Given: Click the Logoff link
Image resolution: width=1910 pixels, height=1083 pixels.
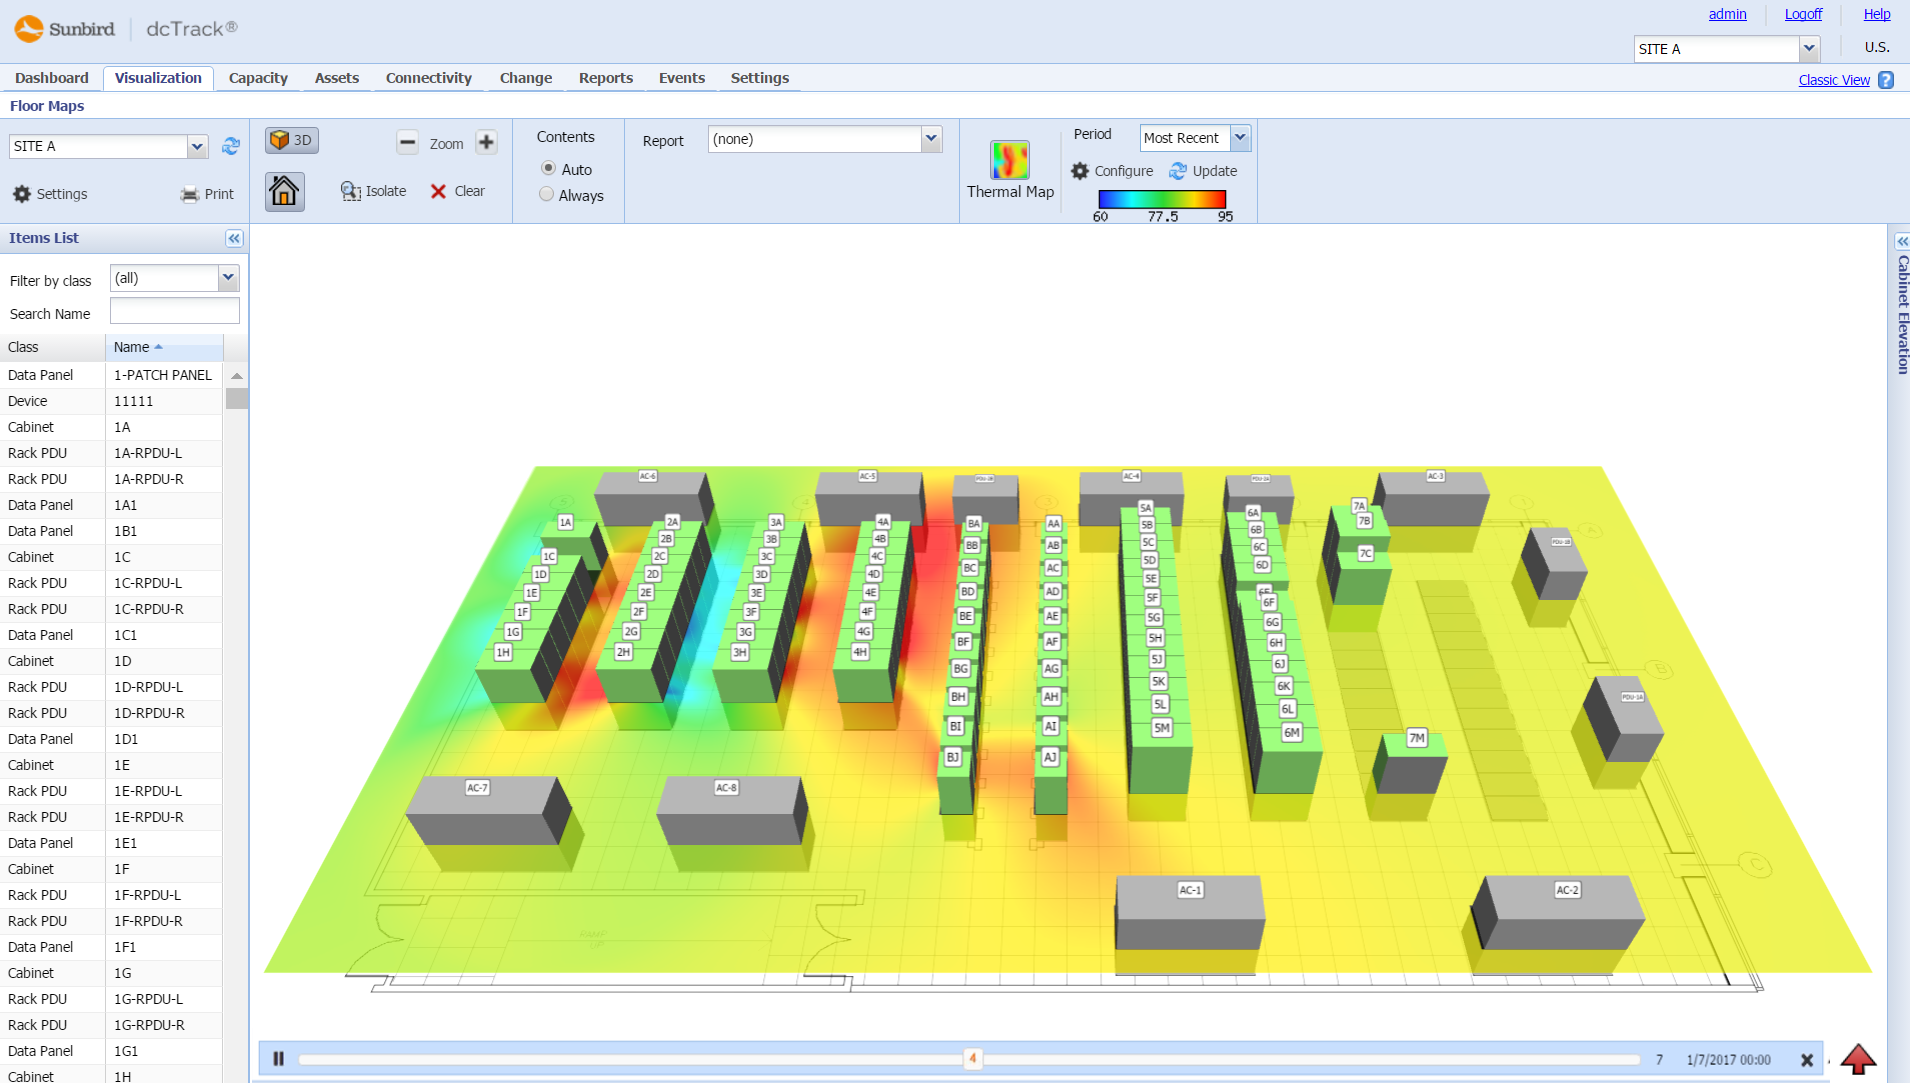Looking at the screenshot, I should [1803, 13].
